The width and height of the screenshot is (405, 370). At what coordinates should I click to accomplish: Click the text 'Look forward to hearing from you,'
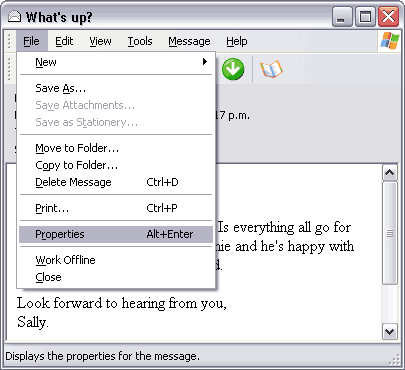coord(122,304)
